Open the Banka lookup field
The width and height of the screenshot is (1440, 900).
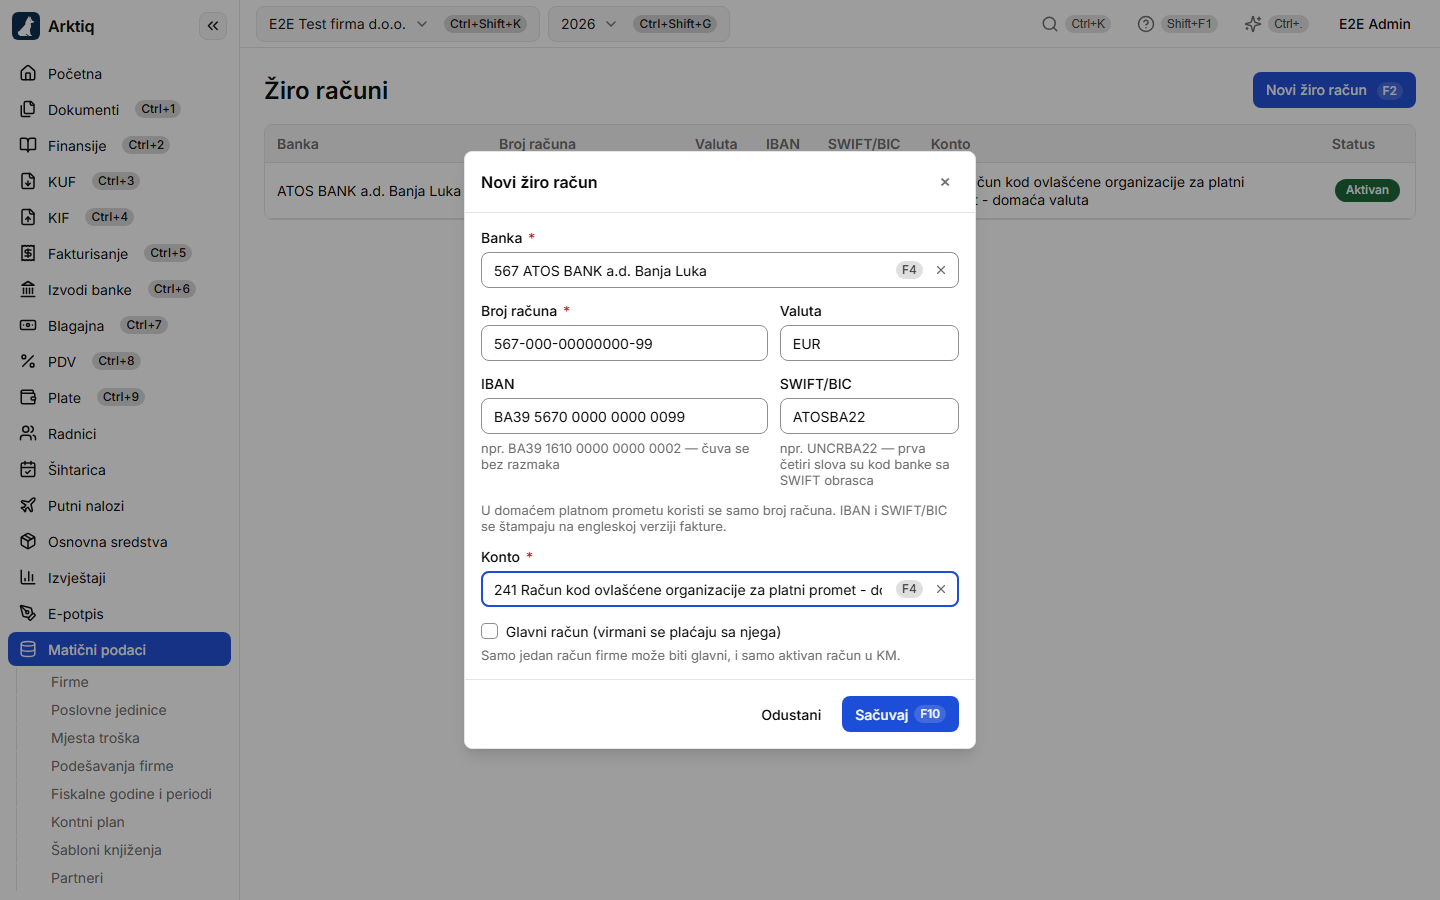pyautogui.click(x=720, y=270)
